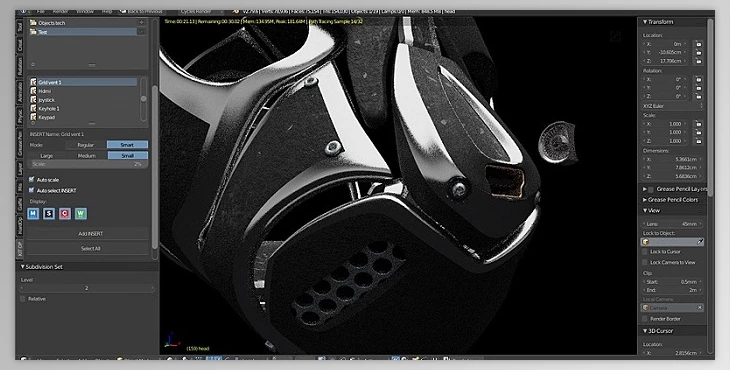
Task: Click the Location Y field
Action: [x=666, y=52]
